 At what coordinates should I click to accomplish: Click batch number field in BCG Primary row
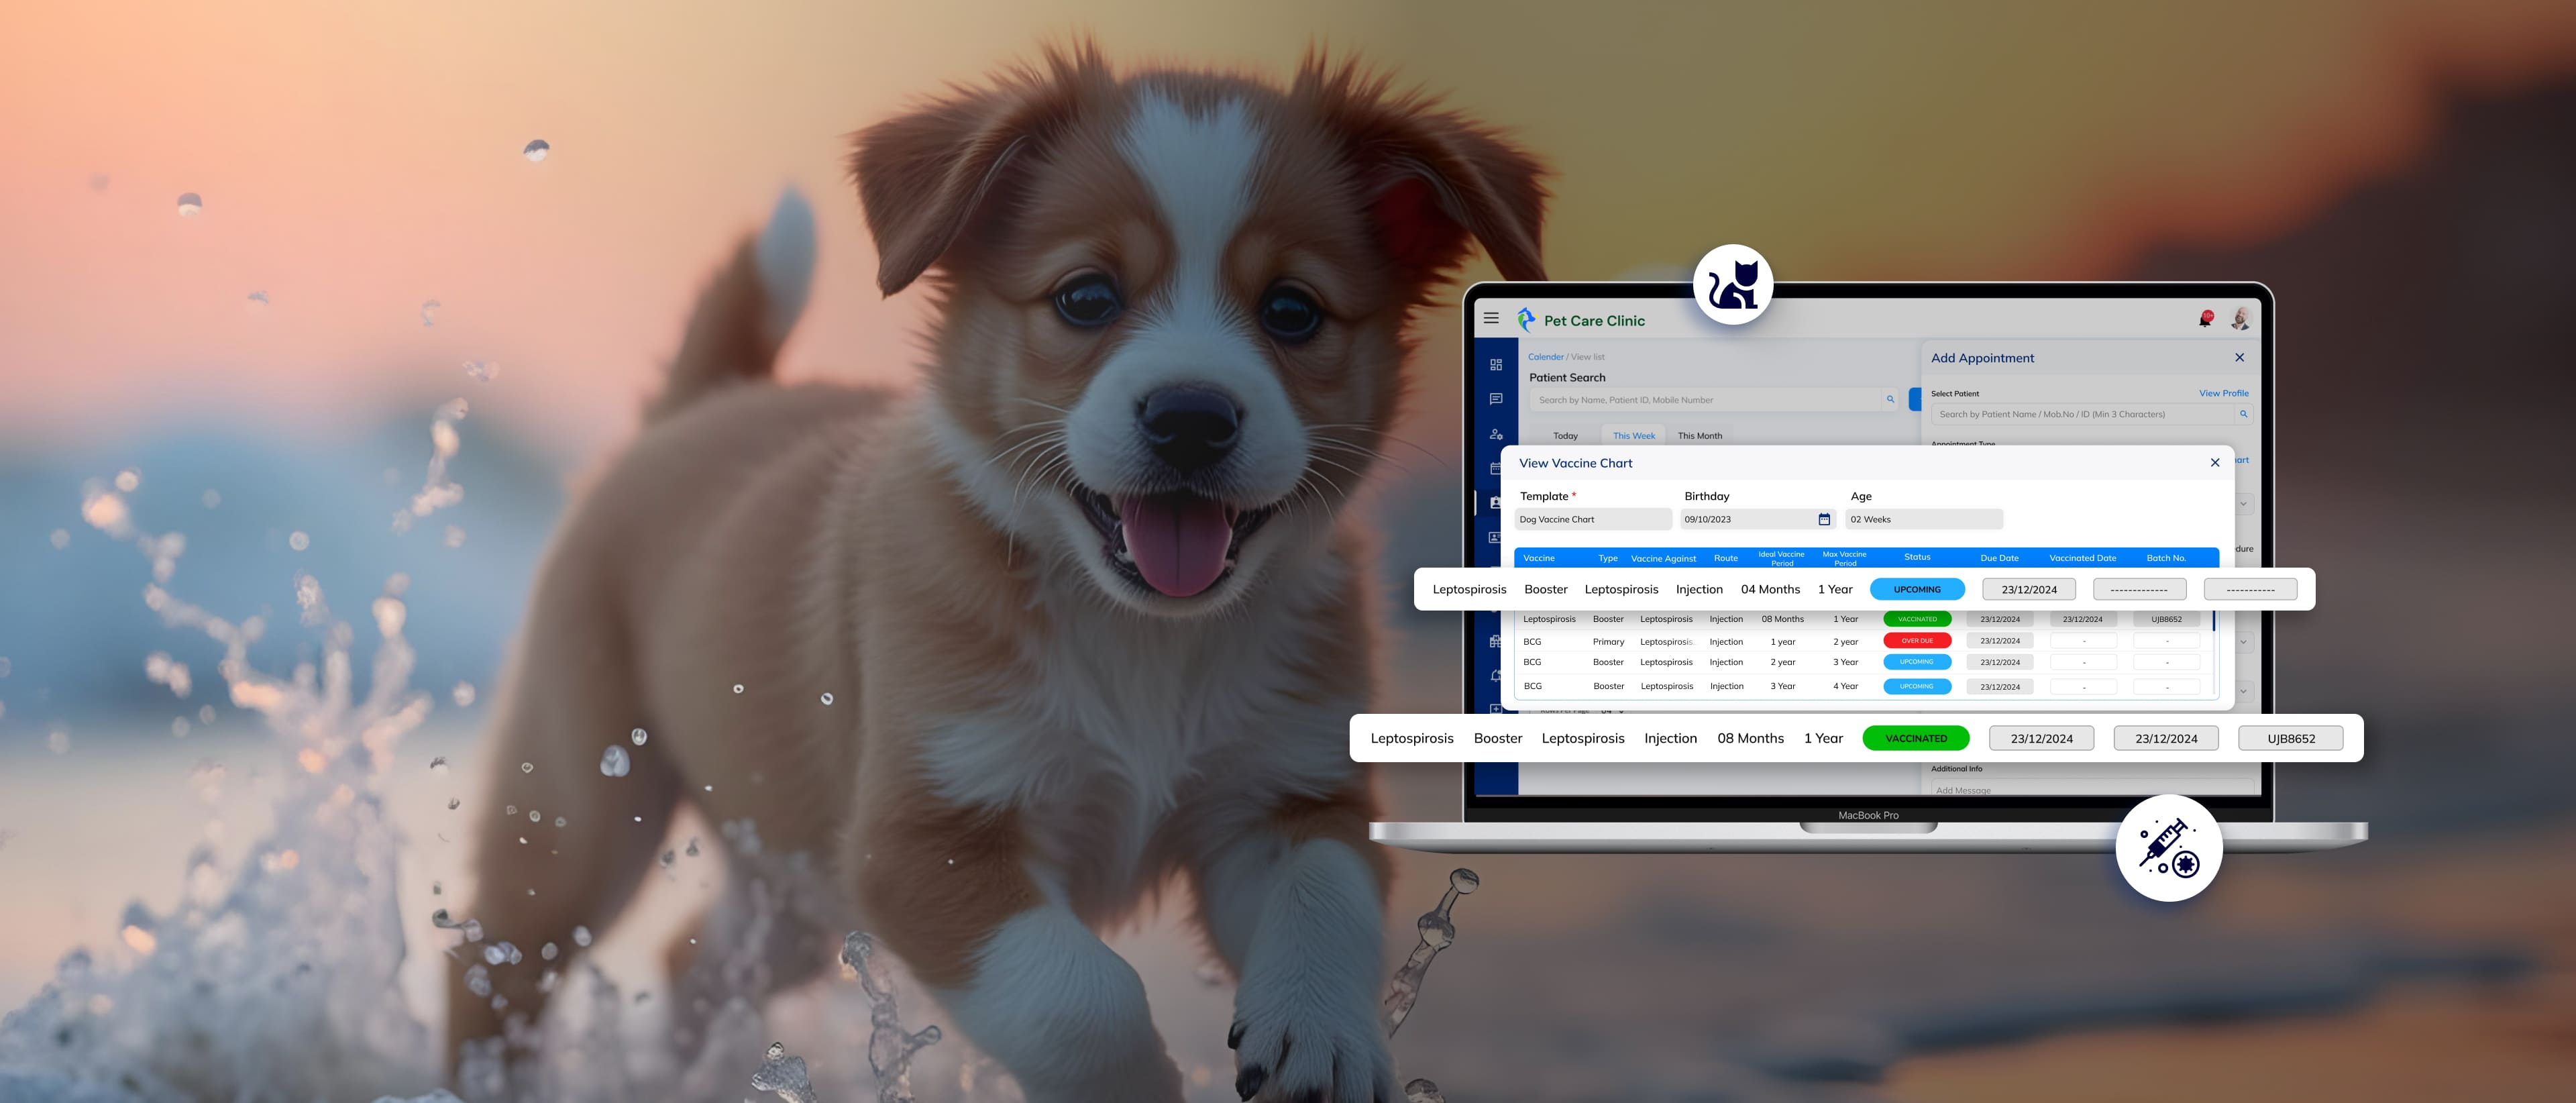tap(2167, 641)
